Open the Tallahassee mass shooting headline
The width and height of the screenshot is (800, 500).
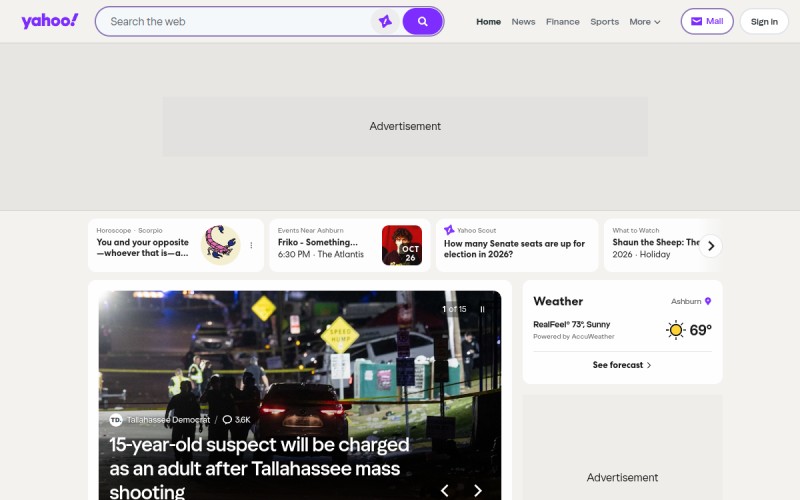click(259, 467)
